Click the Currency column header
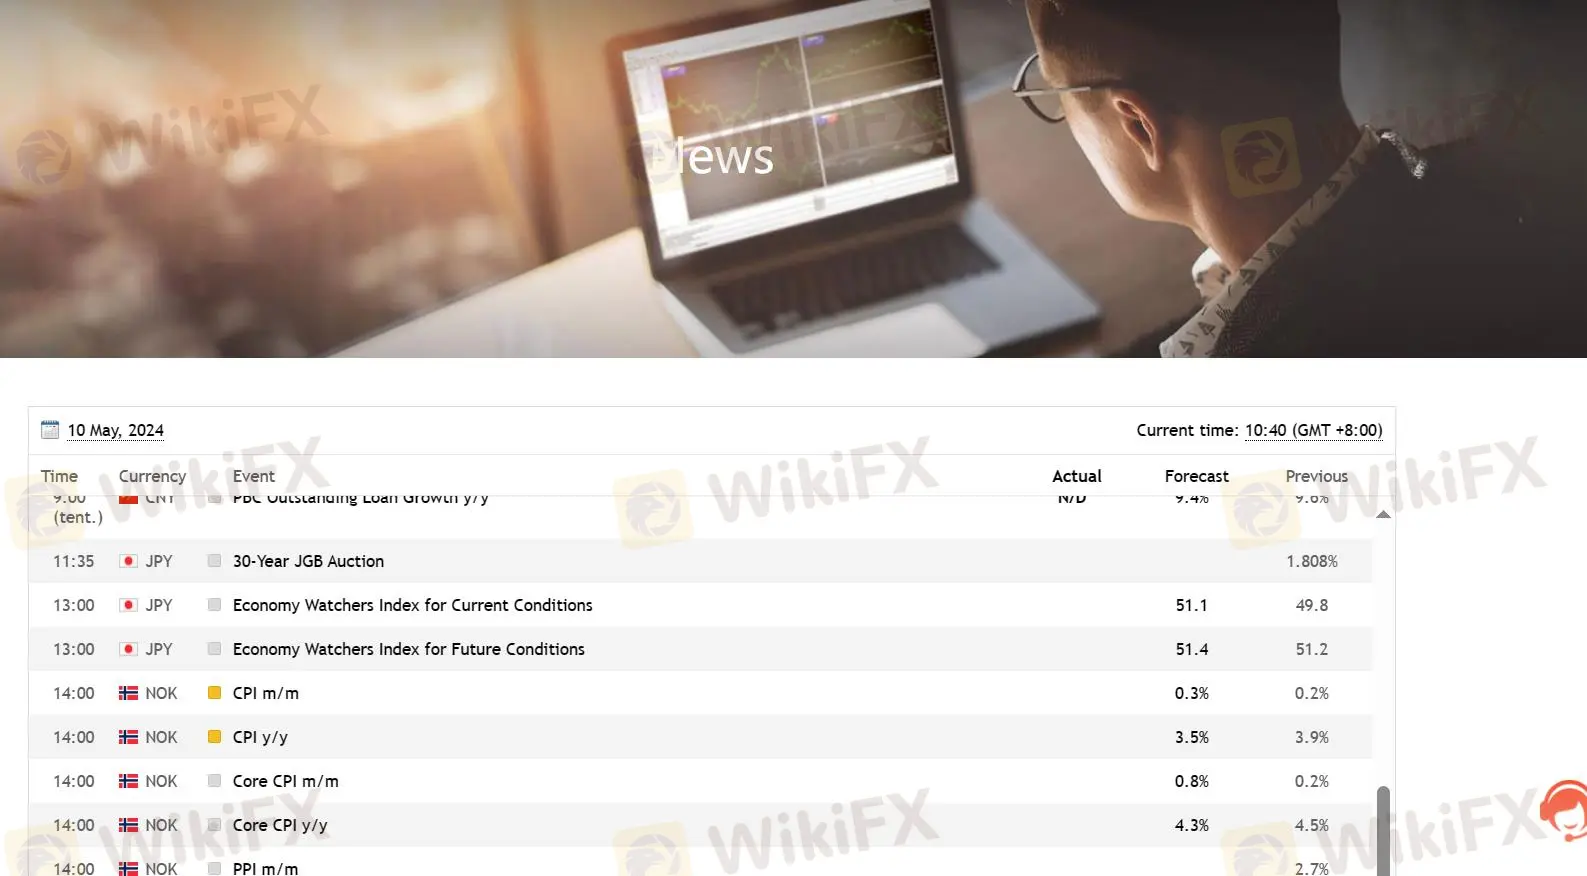1587x876 pixels. [x=152, y=476]
